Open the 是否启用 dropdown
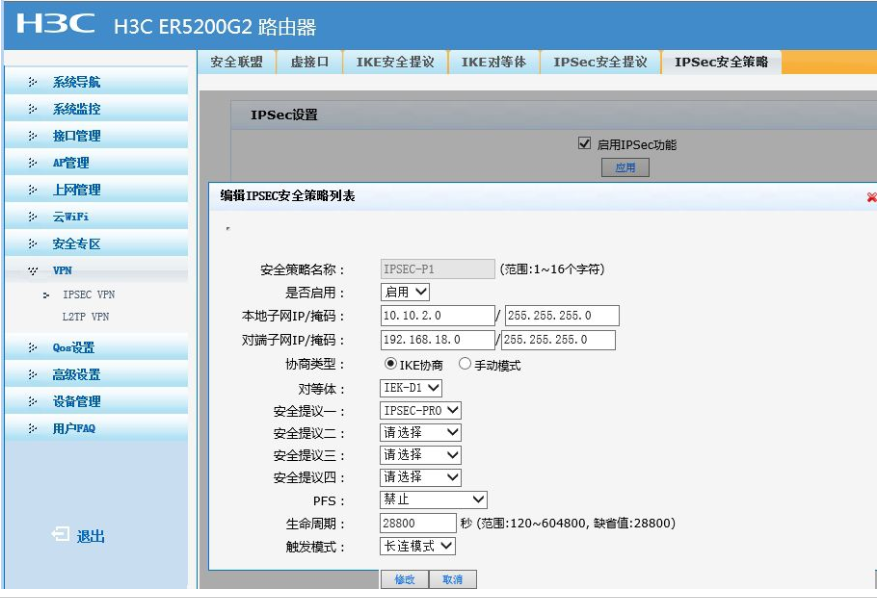This screenshot has height=598, width=877. click(405, 292)
